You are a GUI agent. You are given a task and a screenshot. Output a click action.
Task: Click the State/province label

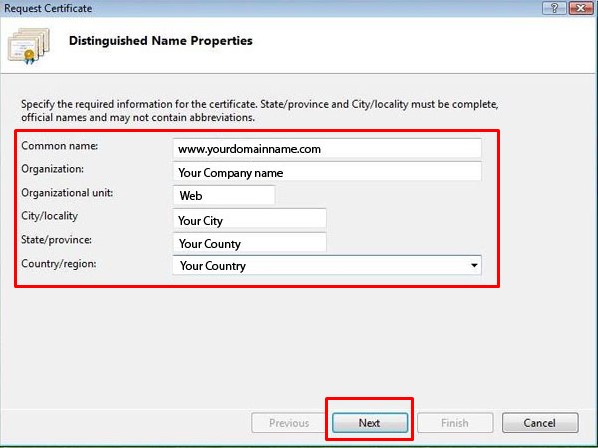[56, 240]
